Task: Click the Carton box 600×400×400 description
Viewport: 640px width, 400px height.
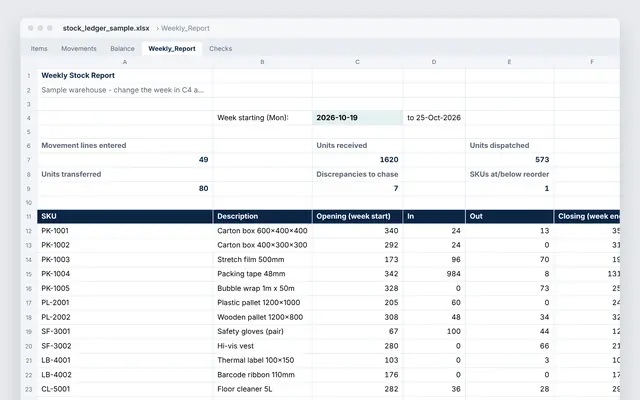Action: 262,231
